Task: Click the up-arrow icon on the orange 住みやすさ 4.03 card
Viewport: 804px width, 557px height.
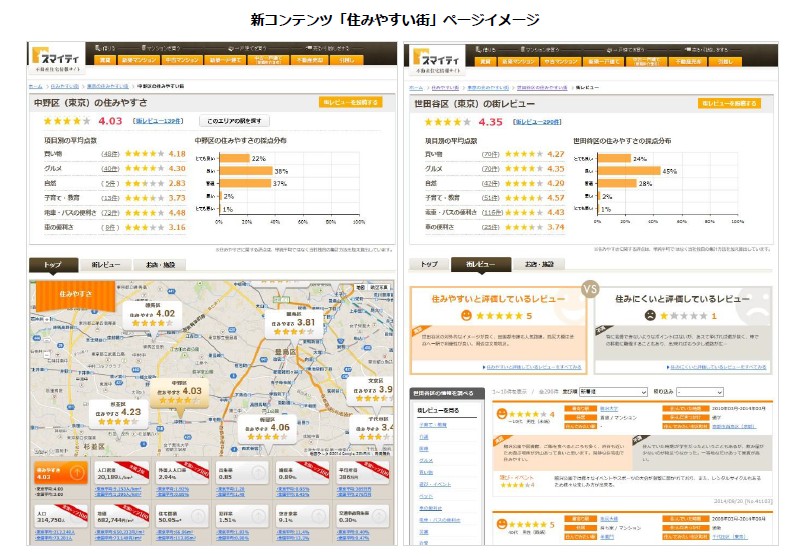Action: (77, 472)
